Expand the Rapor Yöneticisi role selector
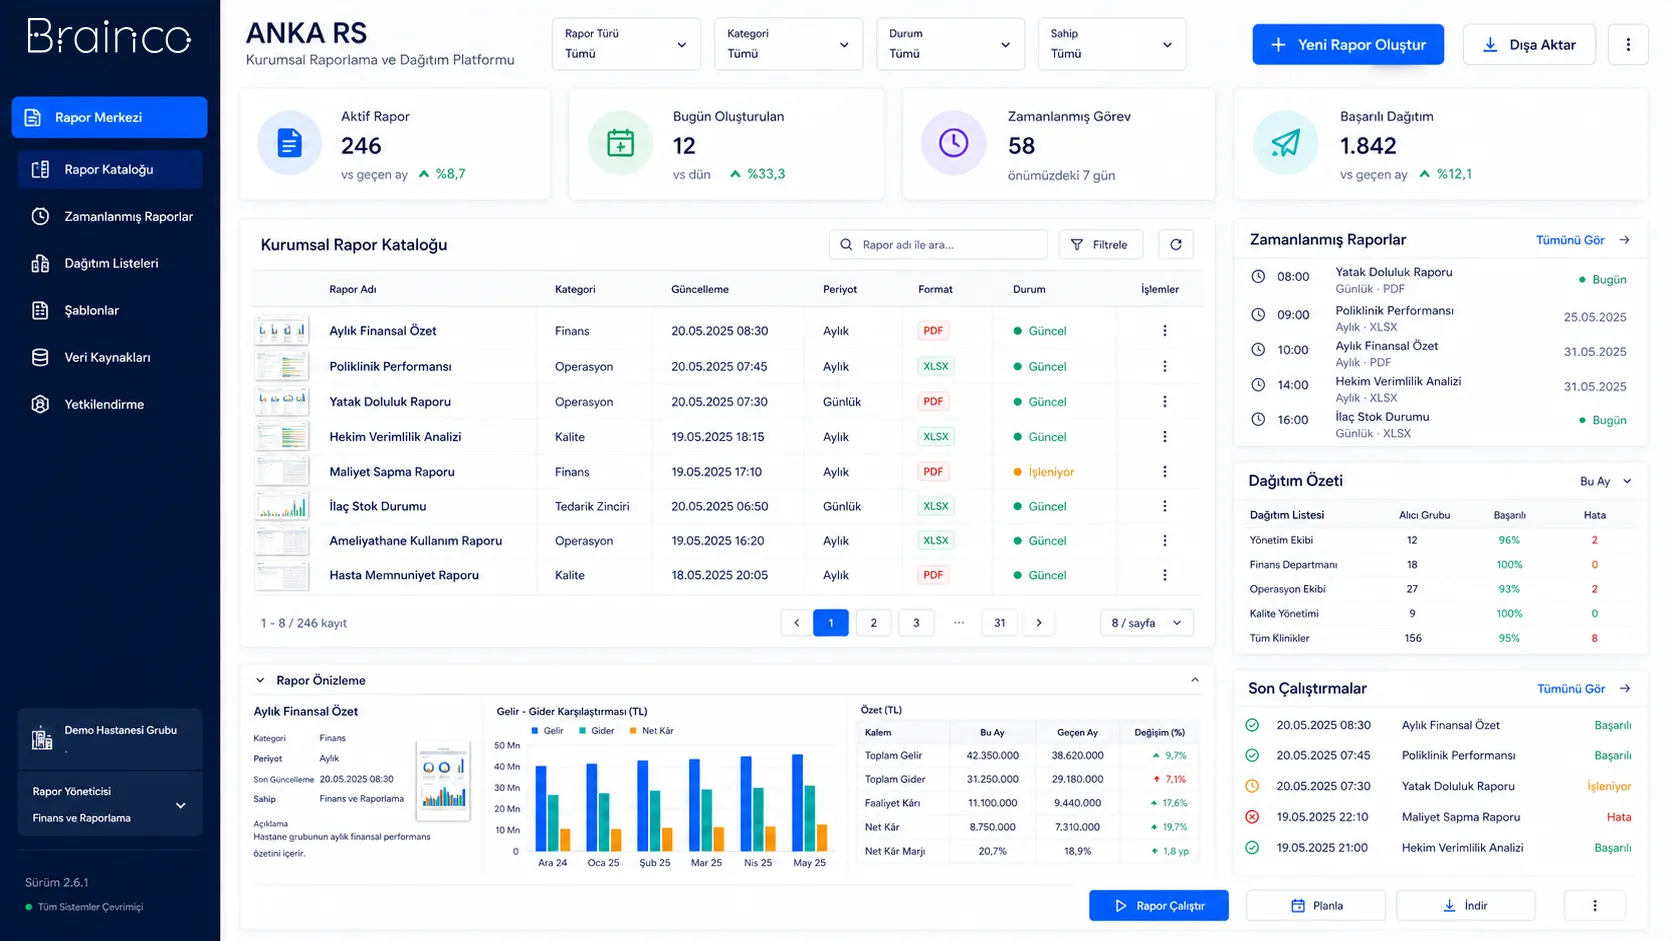The image size is (1672, 941). point(110,804)
